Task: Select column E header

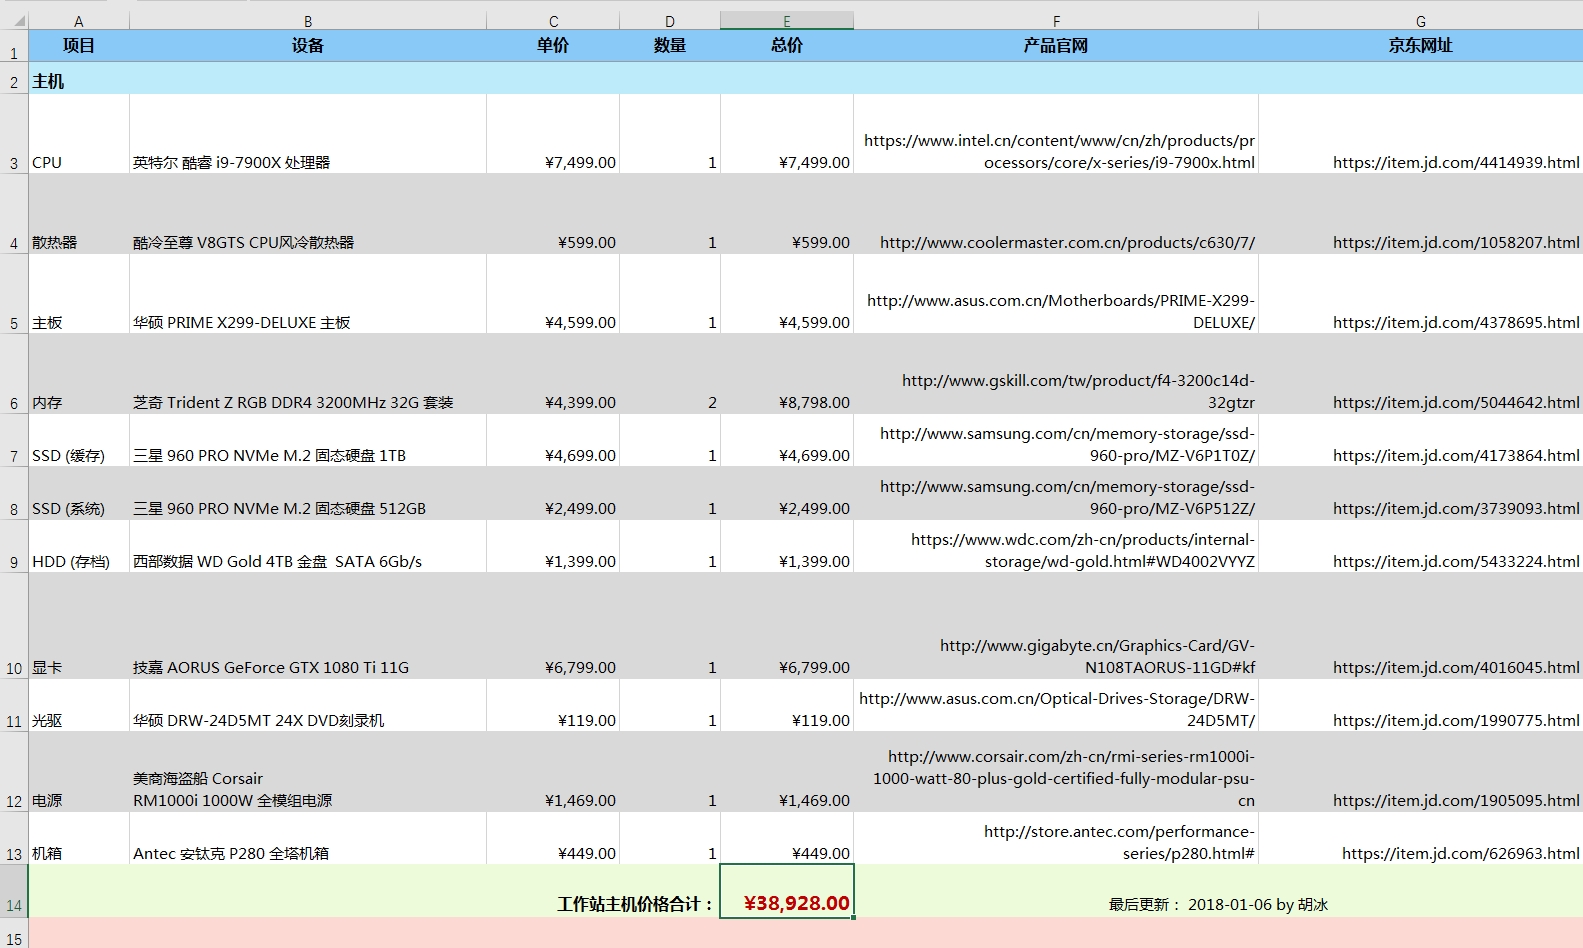Action: pyautogui.click(x=786, y=21)
